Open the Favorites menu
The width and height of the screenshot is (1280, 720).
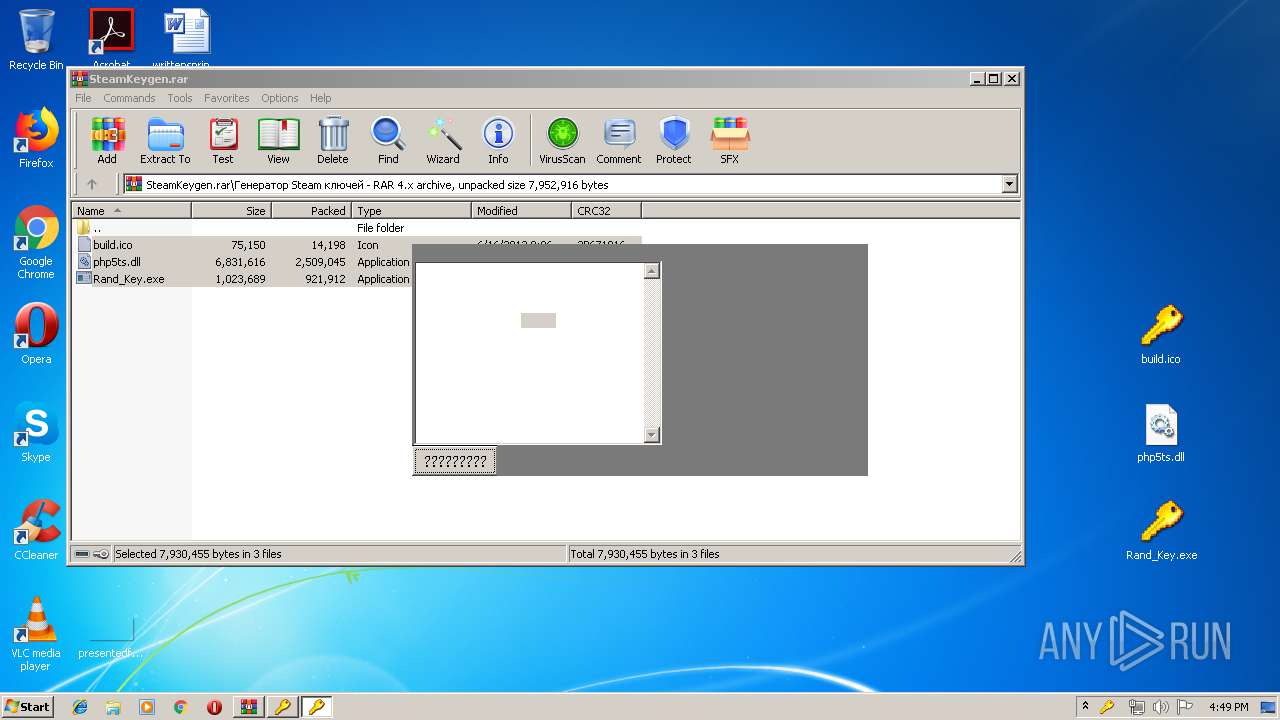tap(227, 98)
